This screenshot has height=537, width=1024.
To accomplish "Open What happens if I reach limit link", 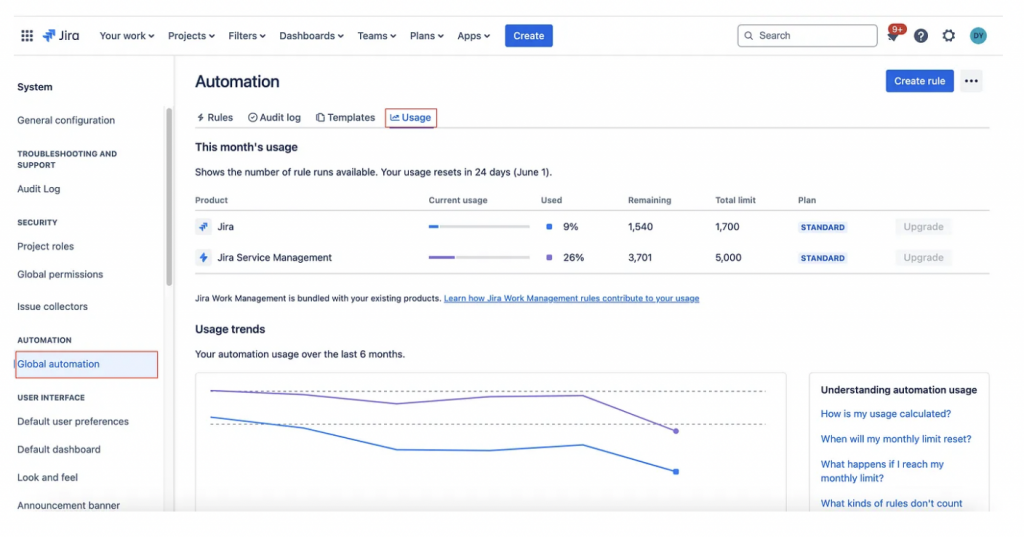I will coord(882,471).
